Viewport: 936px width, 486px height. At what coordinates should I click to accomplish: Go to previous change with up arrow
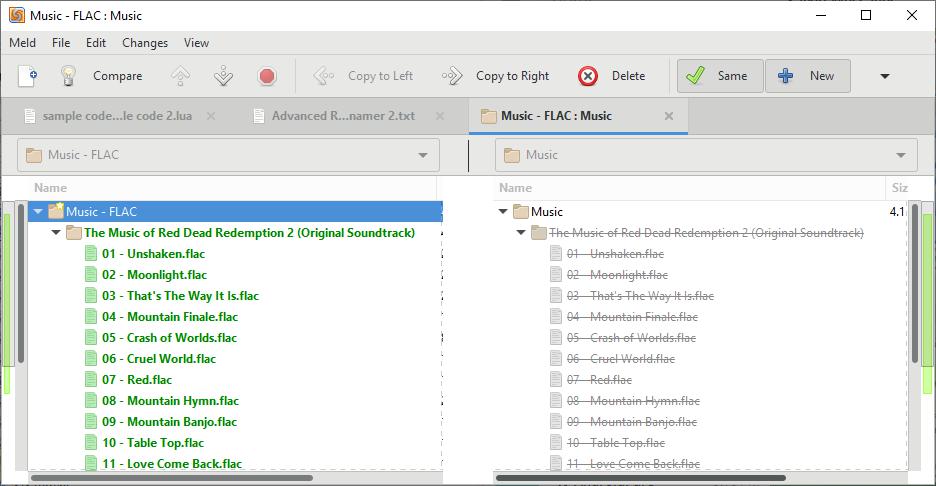[x=180, y=76]
